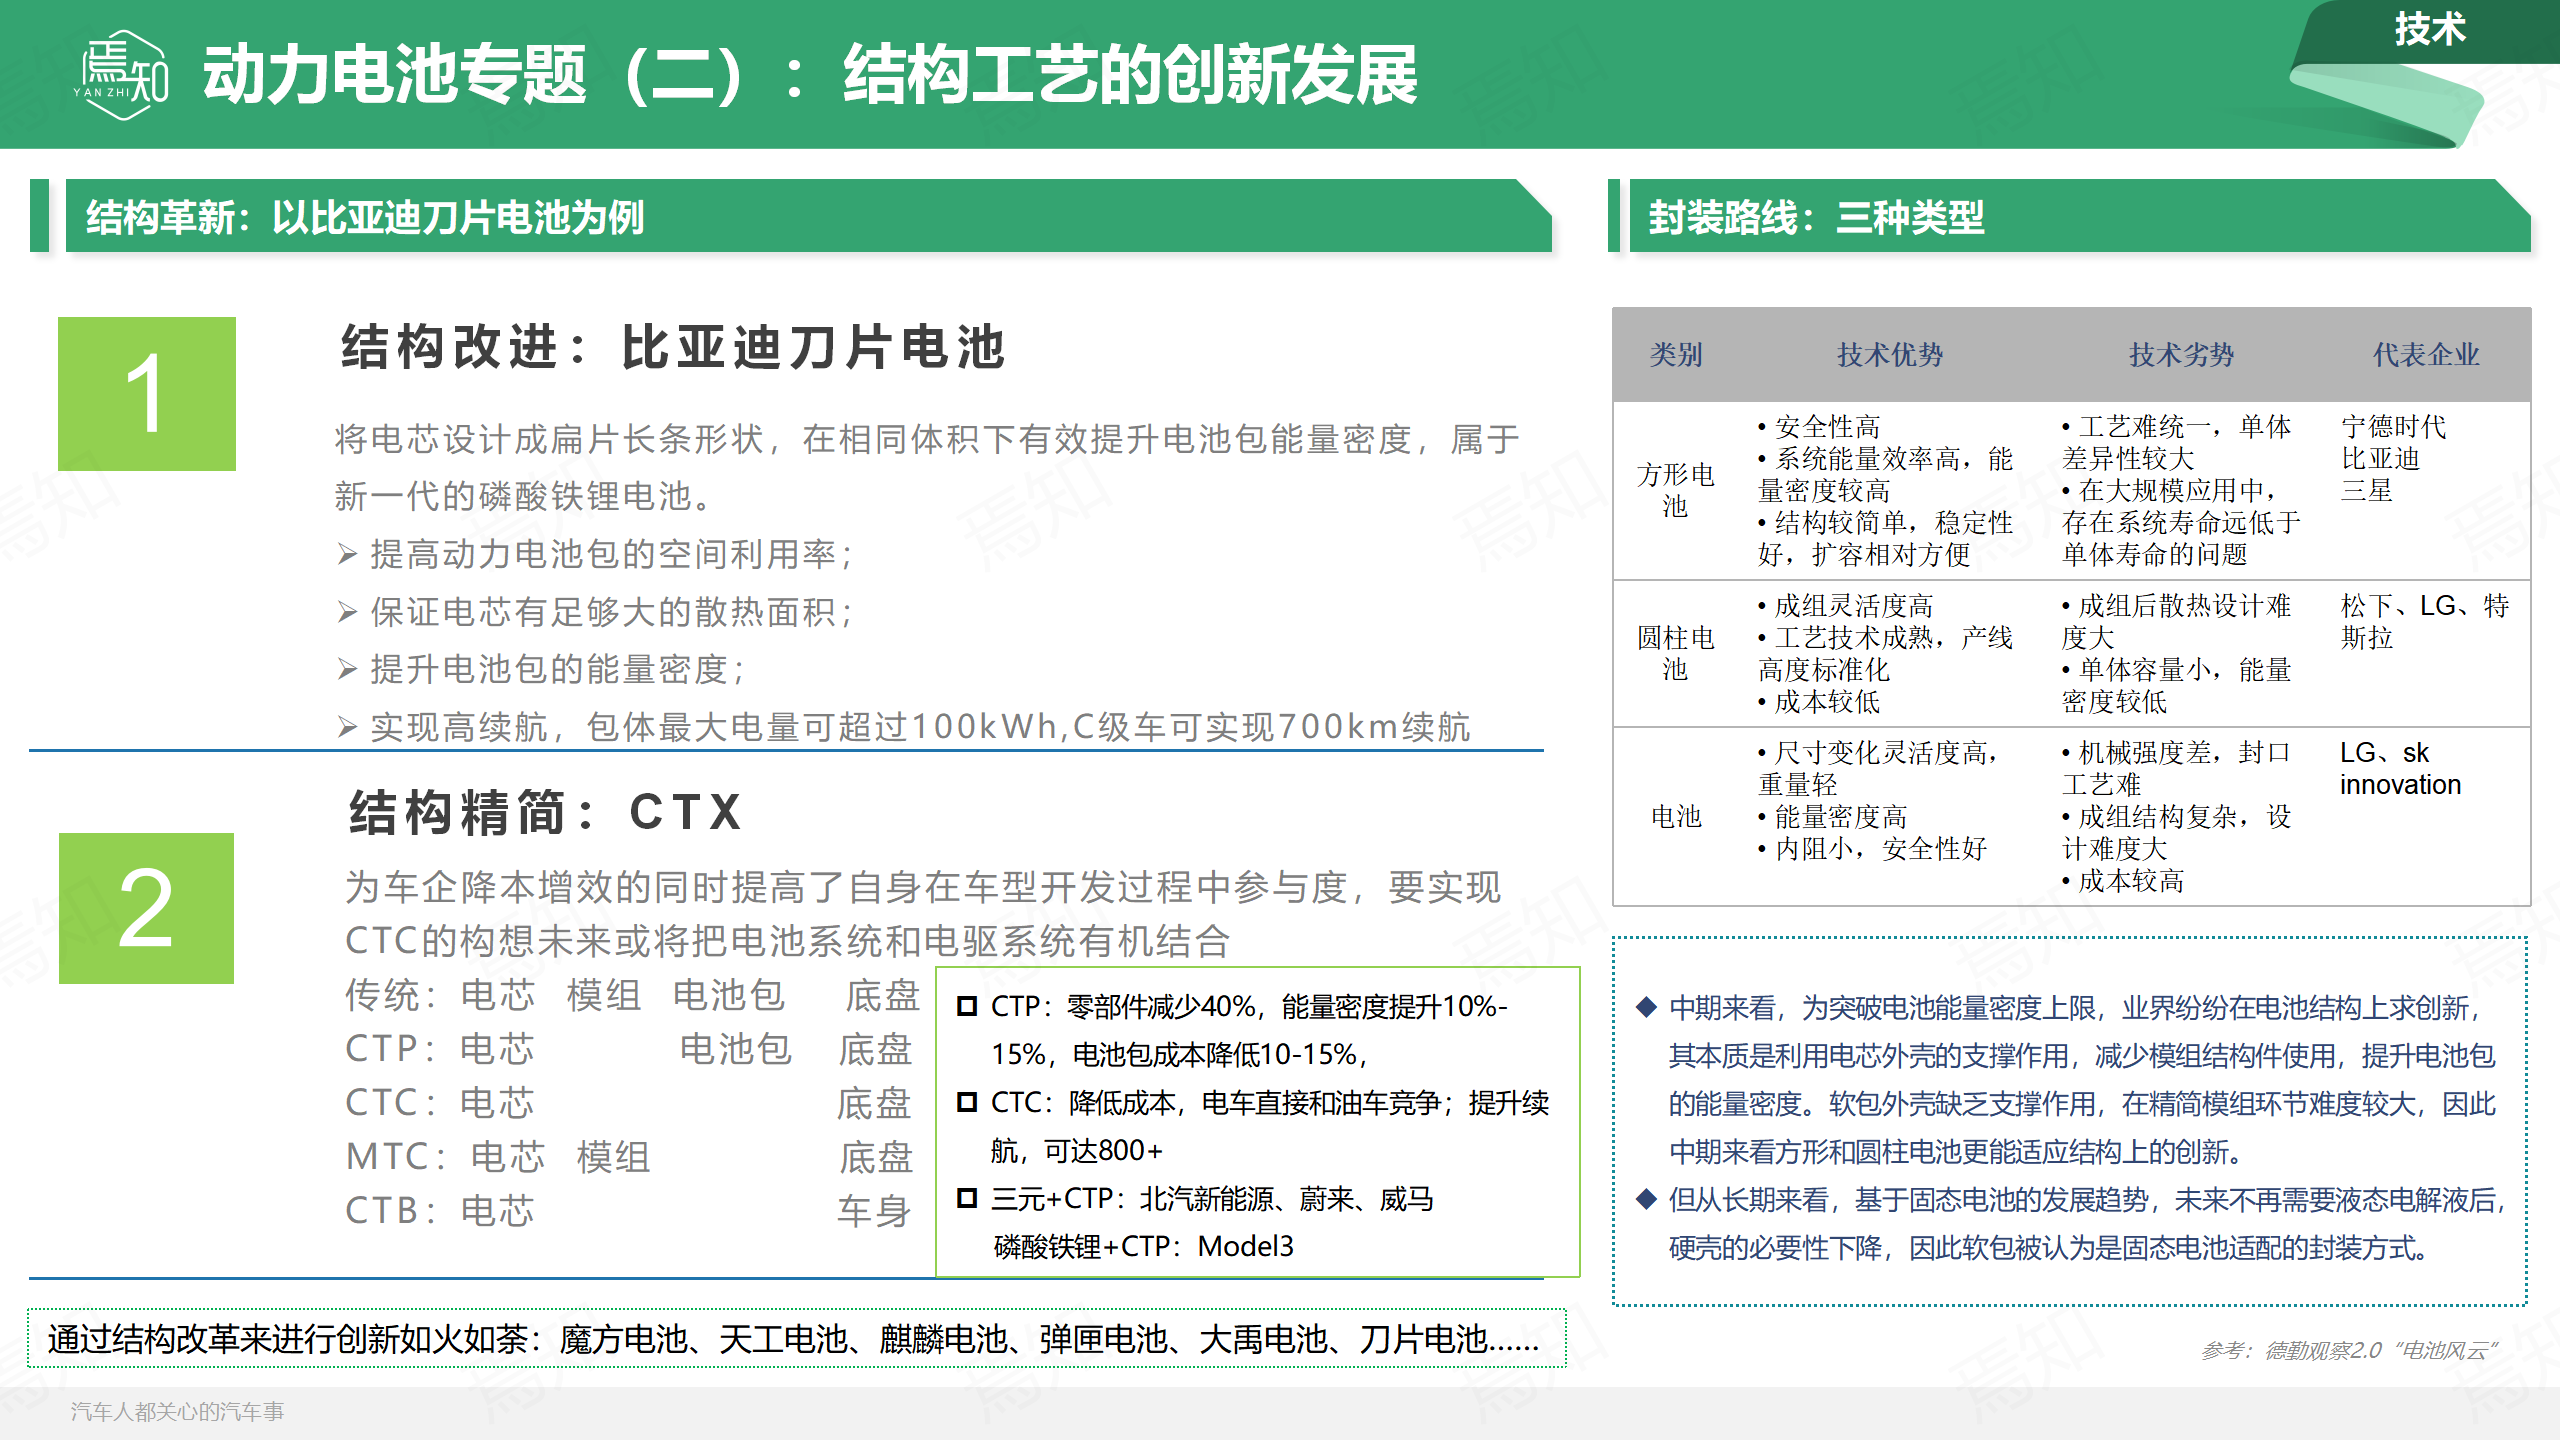Click the green number 2 box

pos(146,908)
